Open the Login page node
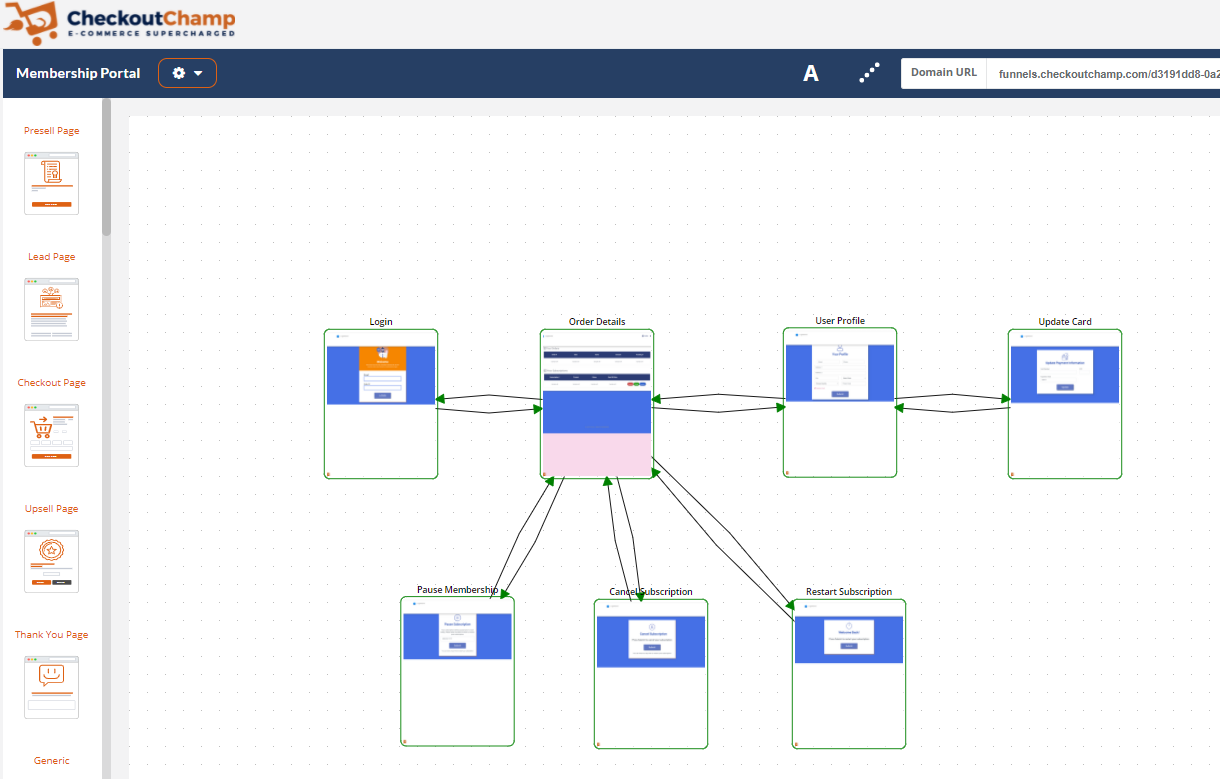 tap(381, 404)
